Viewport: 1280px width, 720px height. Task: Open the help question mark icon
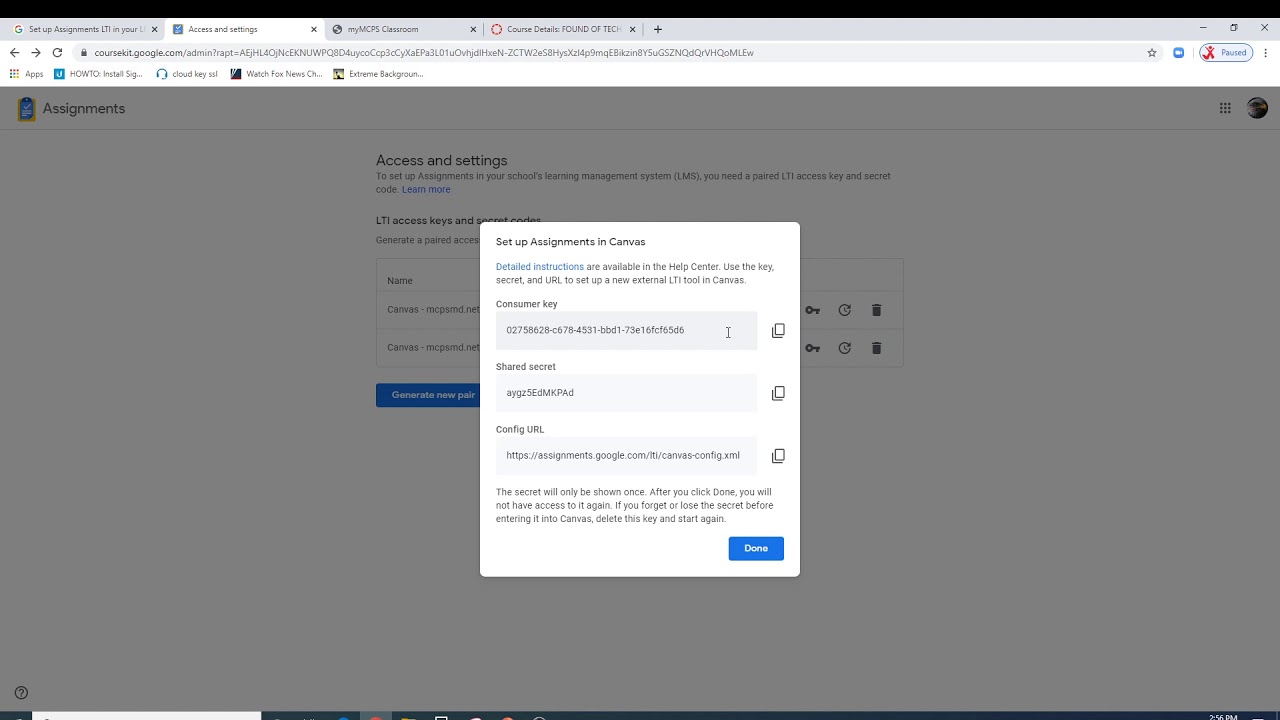(21, 693)
